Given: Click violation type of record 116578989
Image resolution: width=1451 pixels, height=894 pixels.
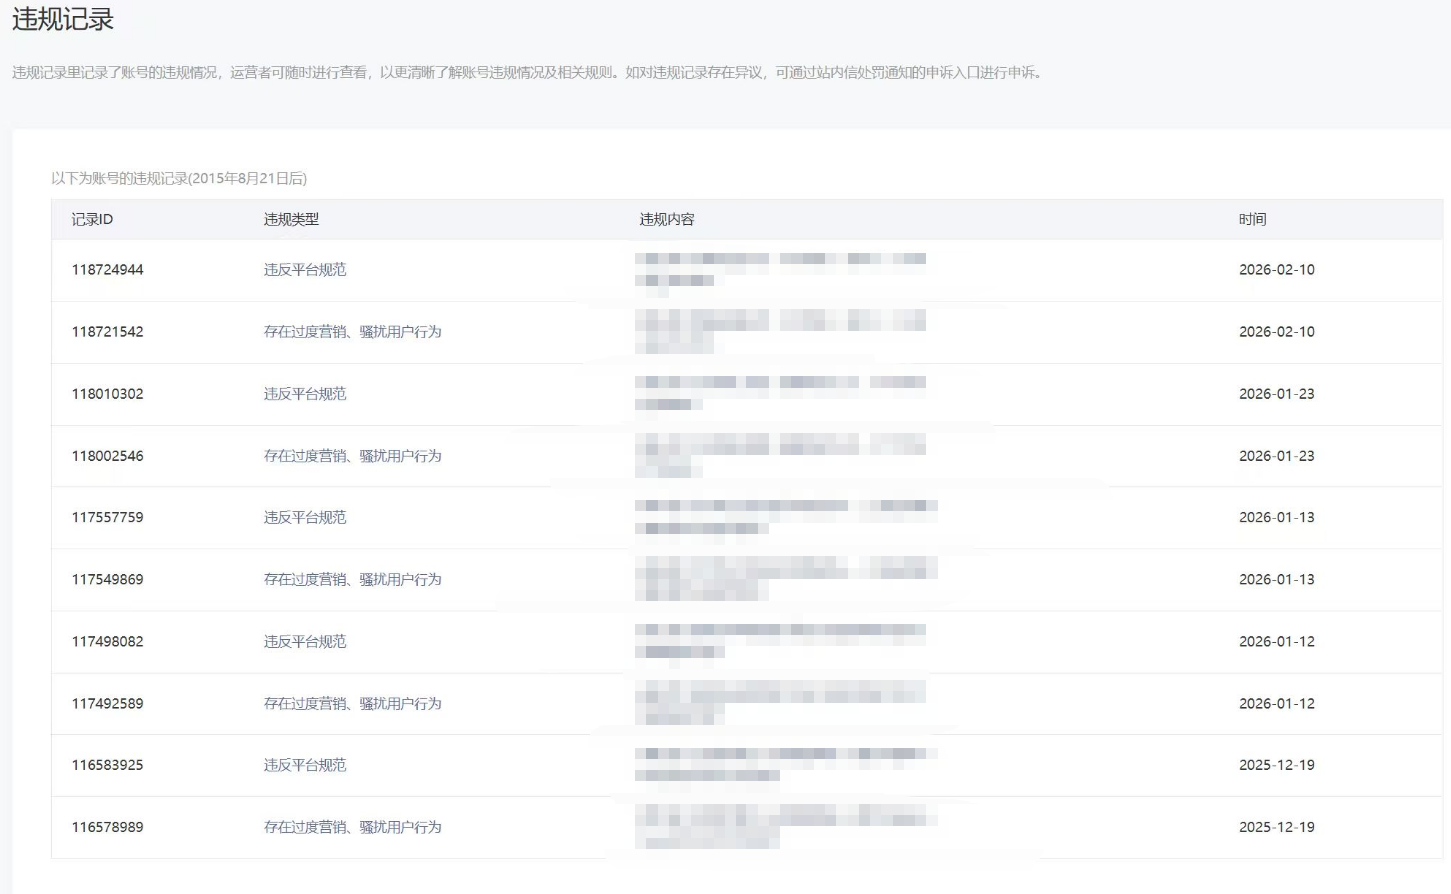Looking at the screenshot, I should point(352,827).
